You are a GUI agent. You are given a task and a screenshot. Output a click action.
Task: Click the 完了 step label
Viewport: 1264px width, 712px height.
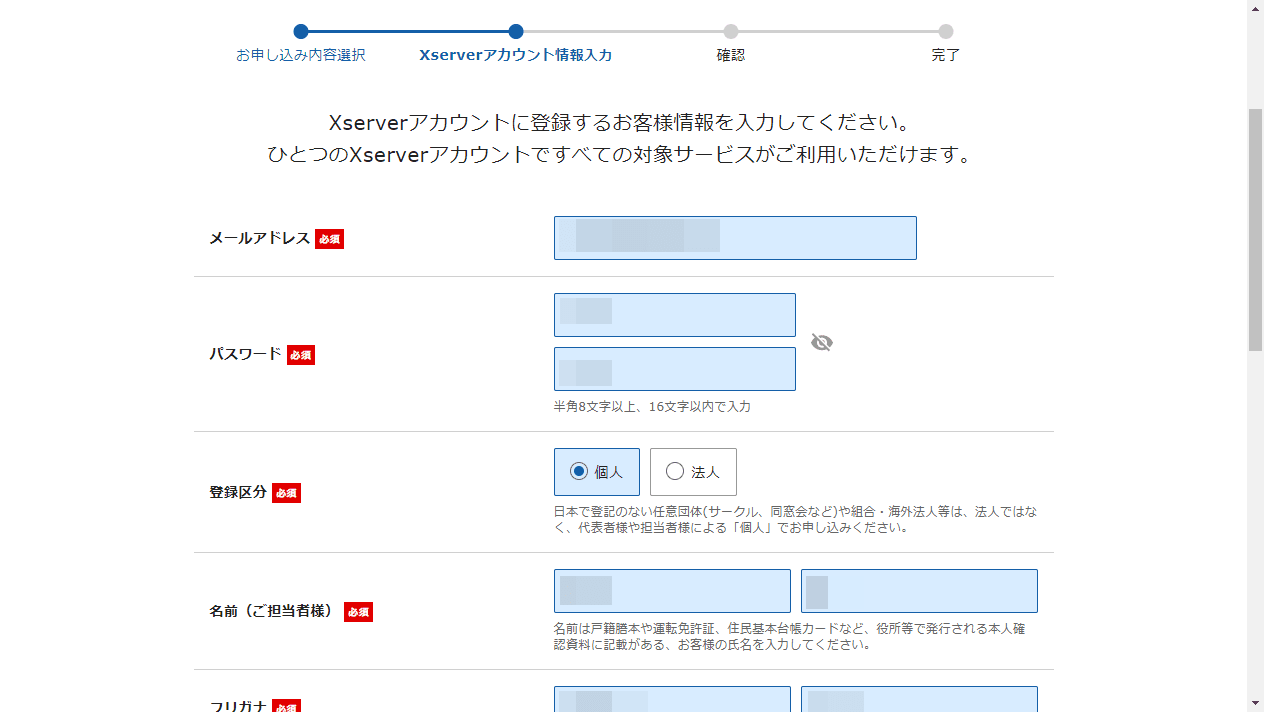click(946, 55)
